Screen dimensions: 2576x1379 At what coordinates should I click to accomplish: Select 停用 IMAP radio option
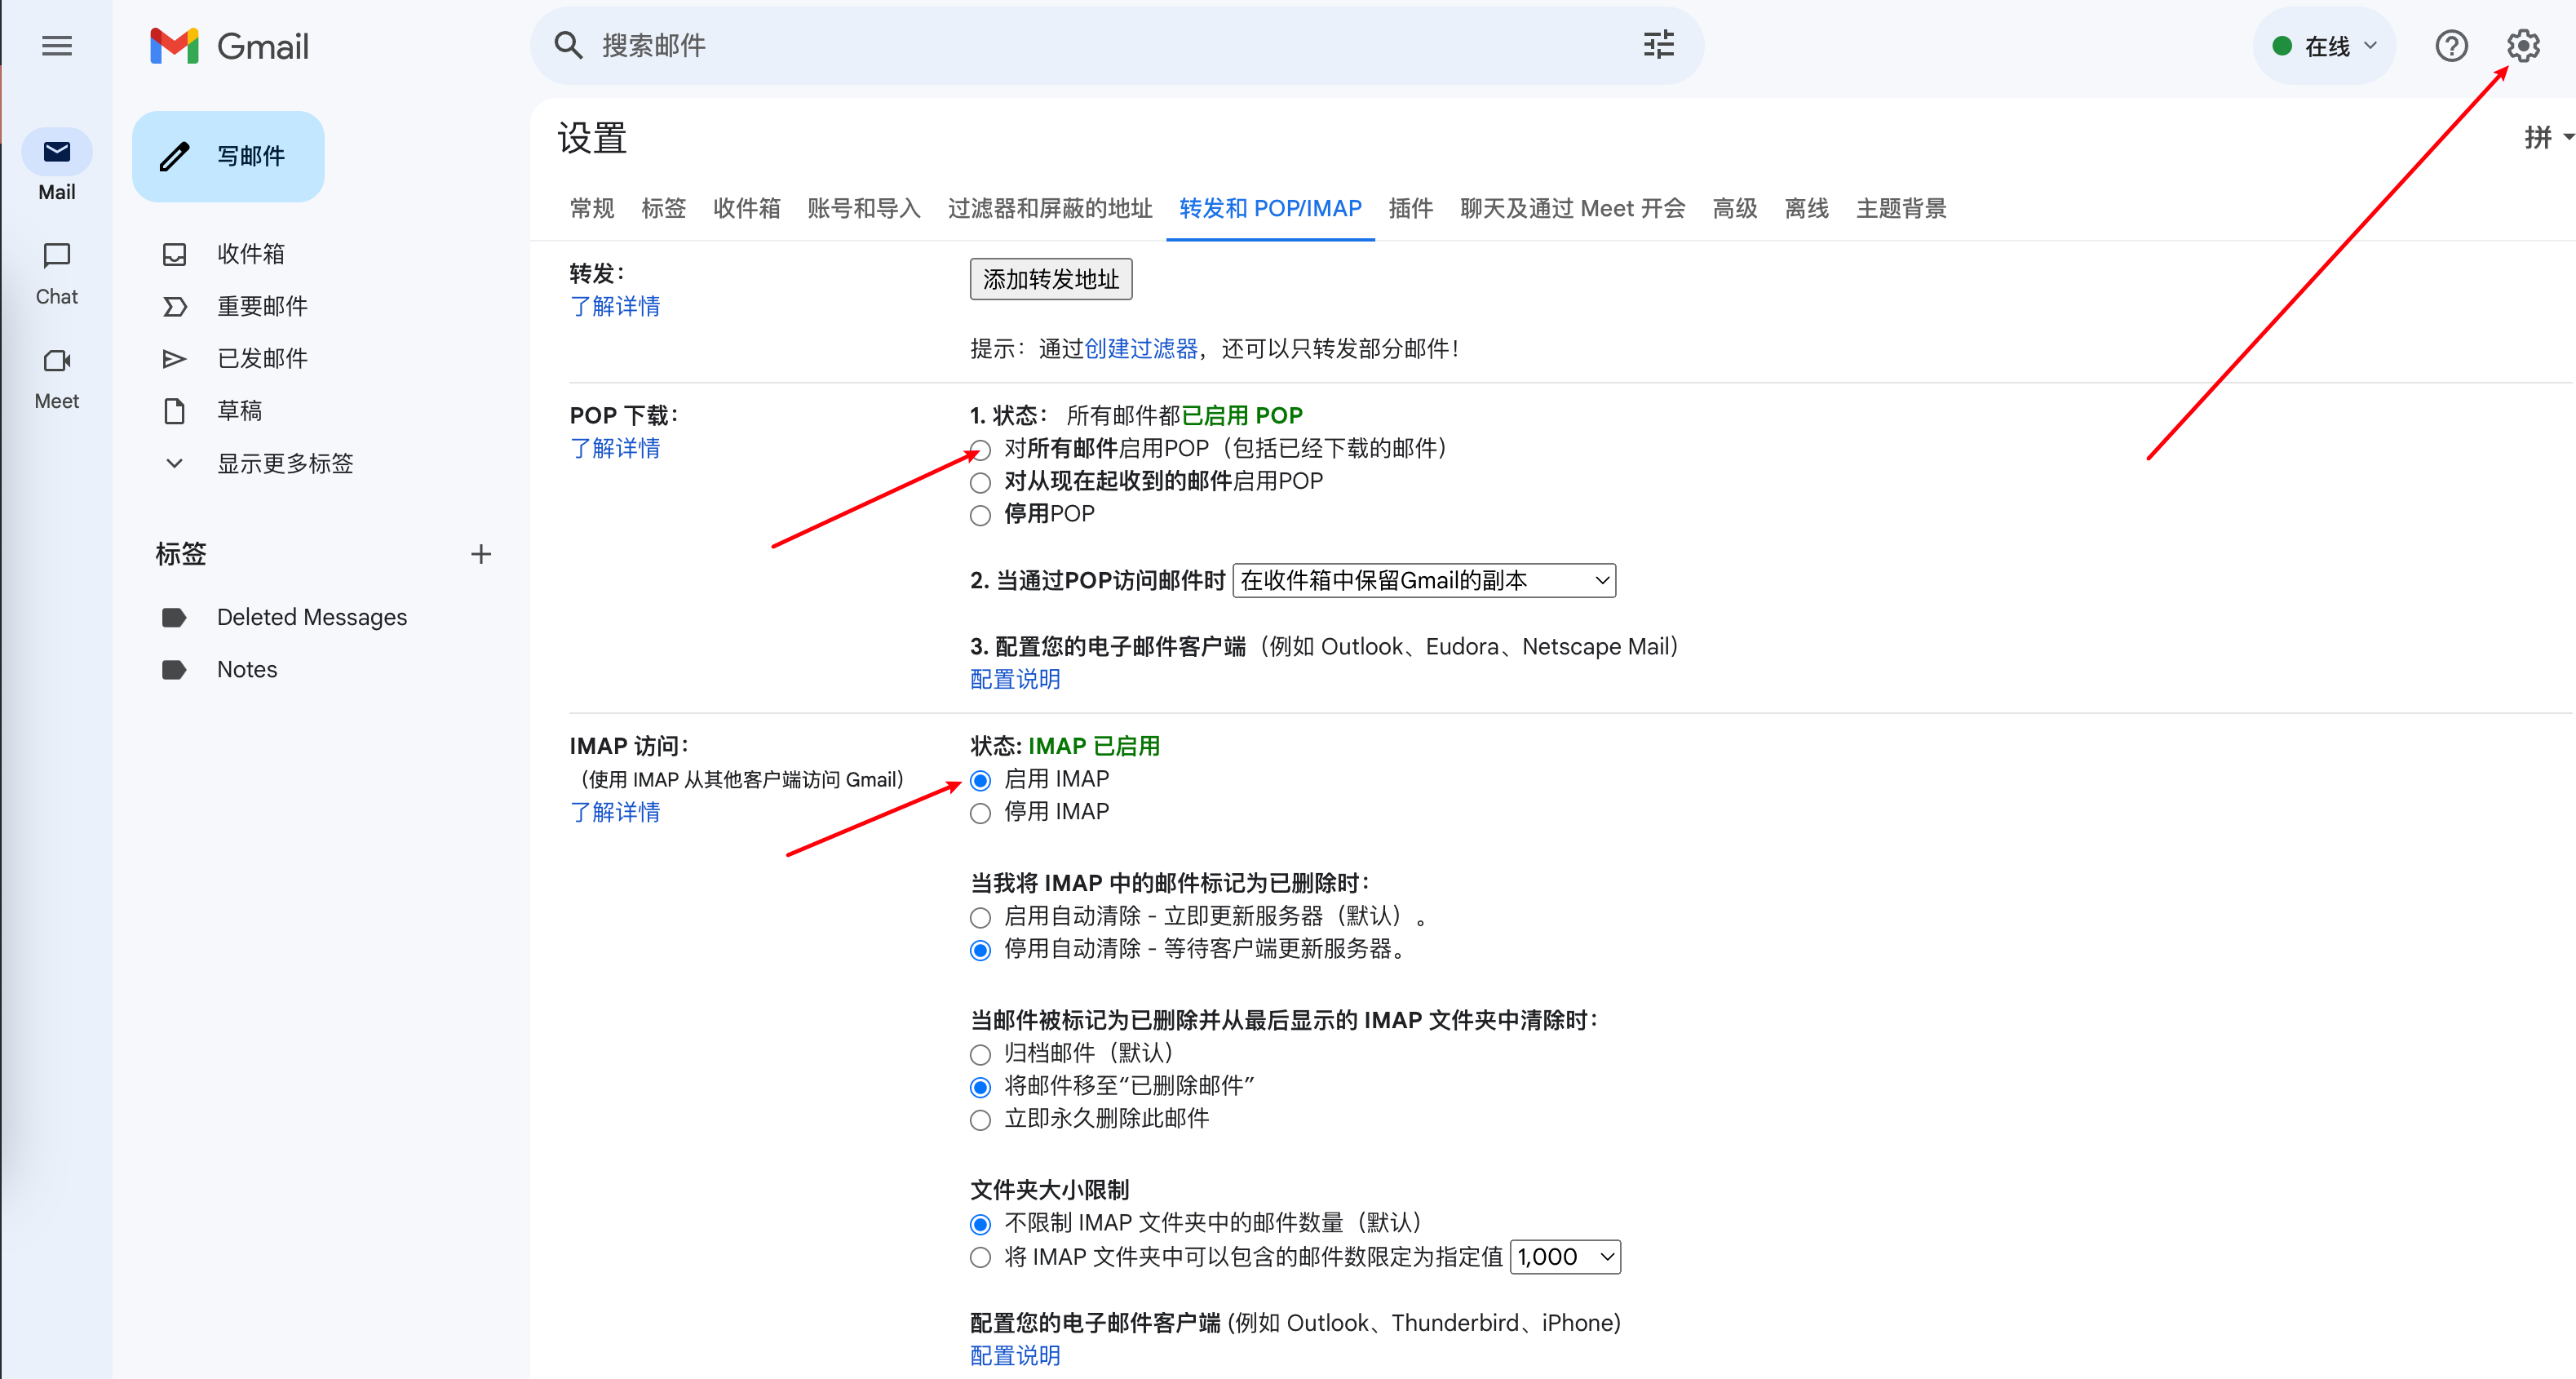[980, 812]
